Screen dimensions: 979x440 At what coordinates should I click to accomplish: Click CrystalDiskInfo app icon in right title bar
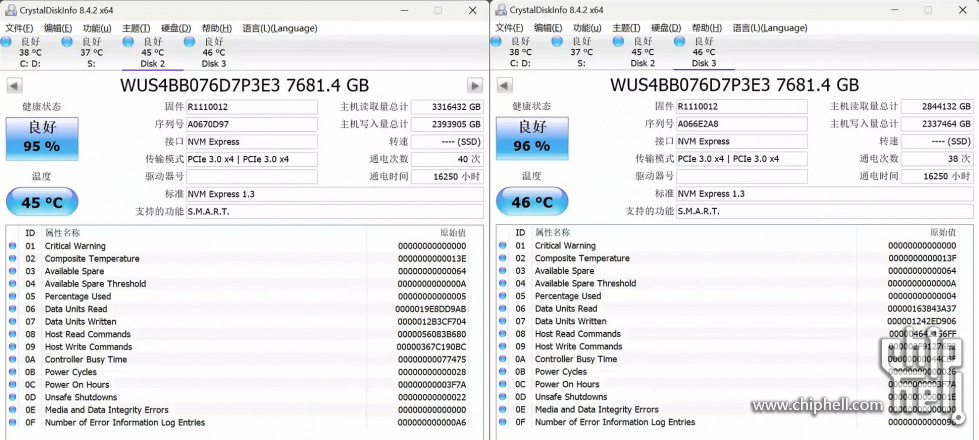pos(501,10)
